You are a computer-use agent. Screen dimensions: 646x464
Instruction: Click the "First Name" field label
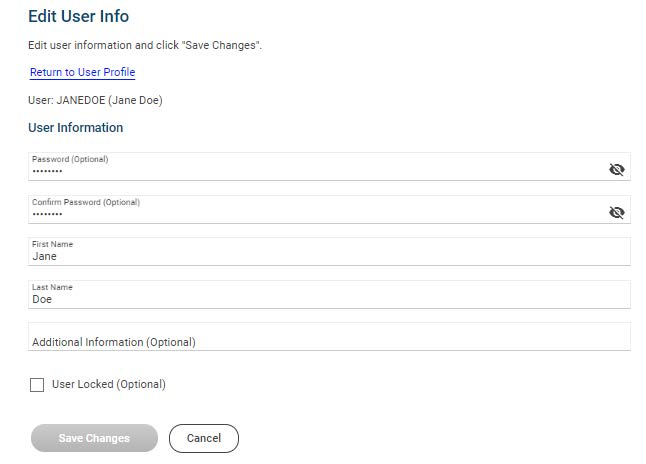52,244
